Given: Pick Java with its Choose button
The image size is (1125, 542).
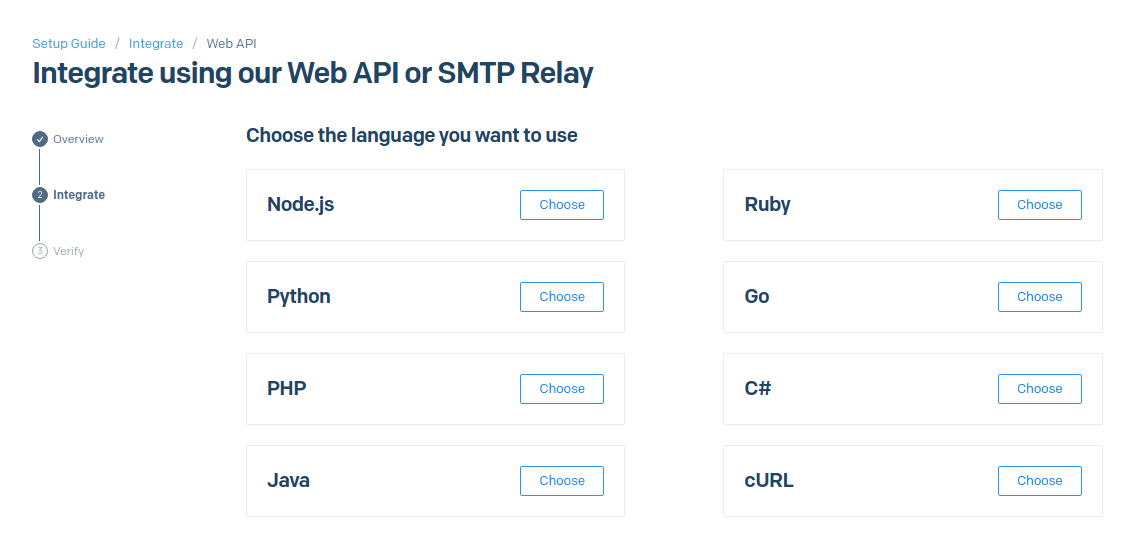Looking at the screenshot, I should pyautogui.click(x=561, y=481).
